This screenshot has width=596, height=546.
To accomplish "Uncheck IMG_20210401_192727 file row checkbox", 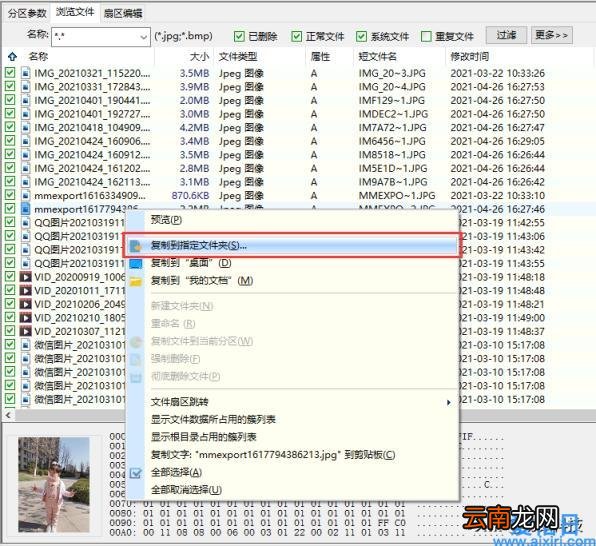I will 10,113.
